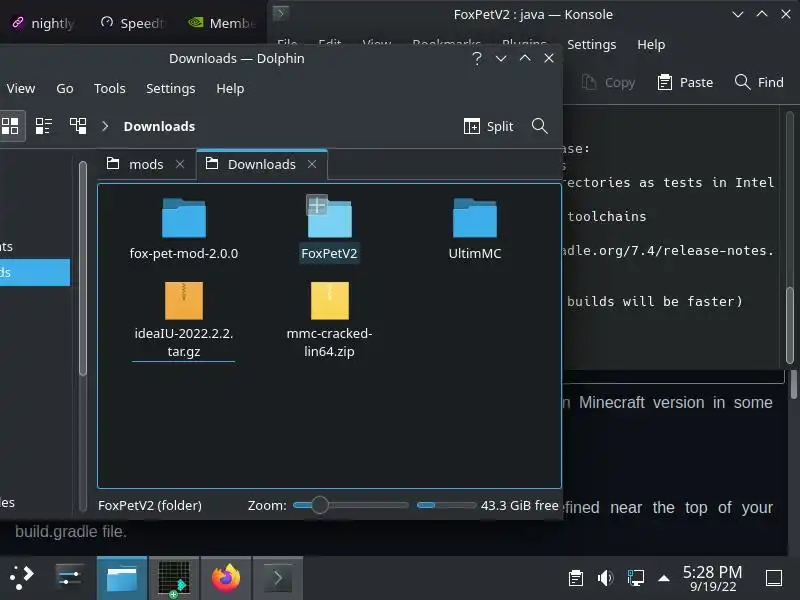Open the network connections tray icon

pyautogui.click(x=635, y=578)
